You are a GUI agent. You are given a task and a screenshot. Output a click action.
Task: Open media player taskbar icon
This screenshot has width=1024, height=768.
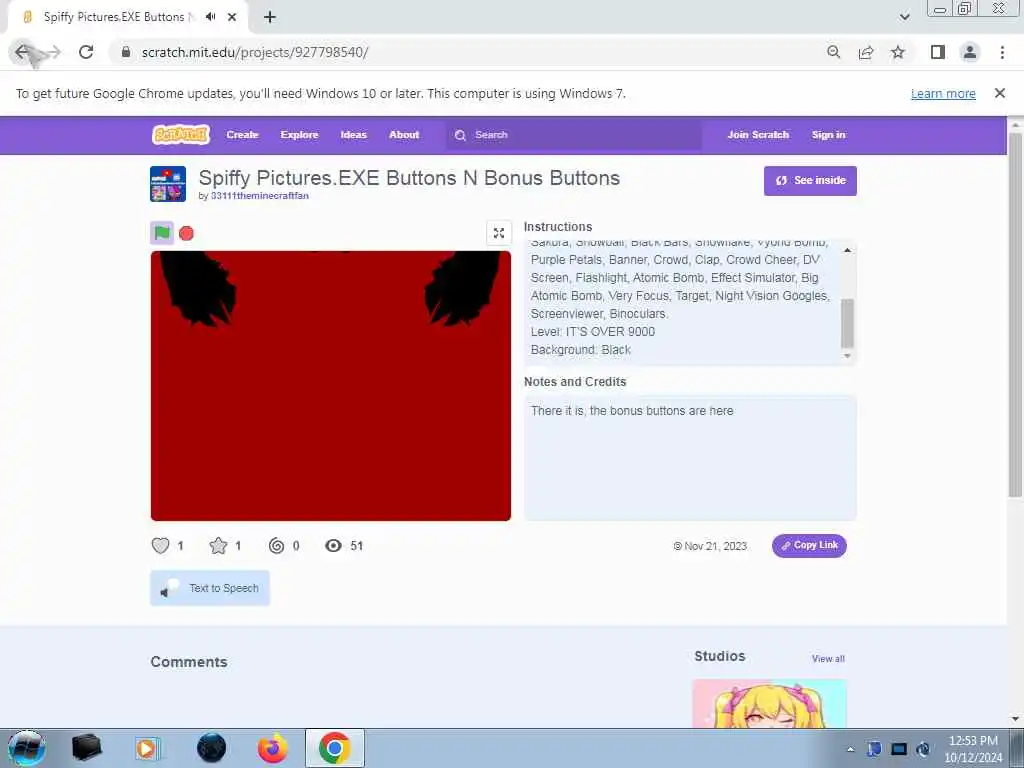[148, 748]
